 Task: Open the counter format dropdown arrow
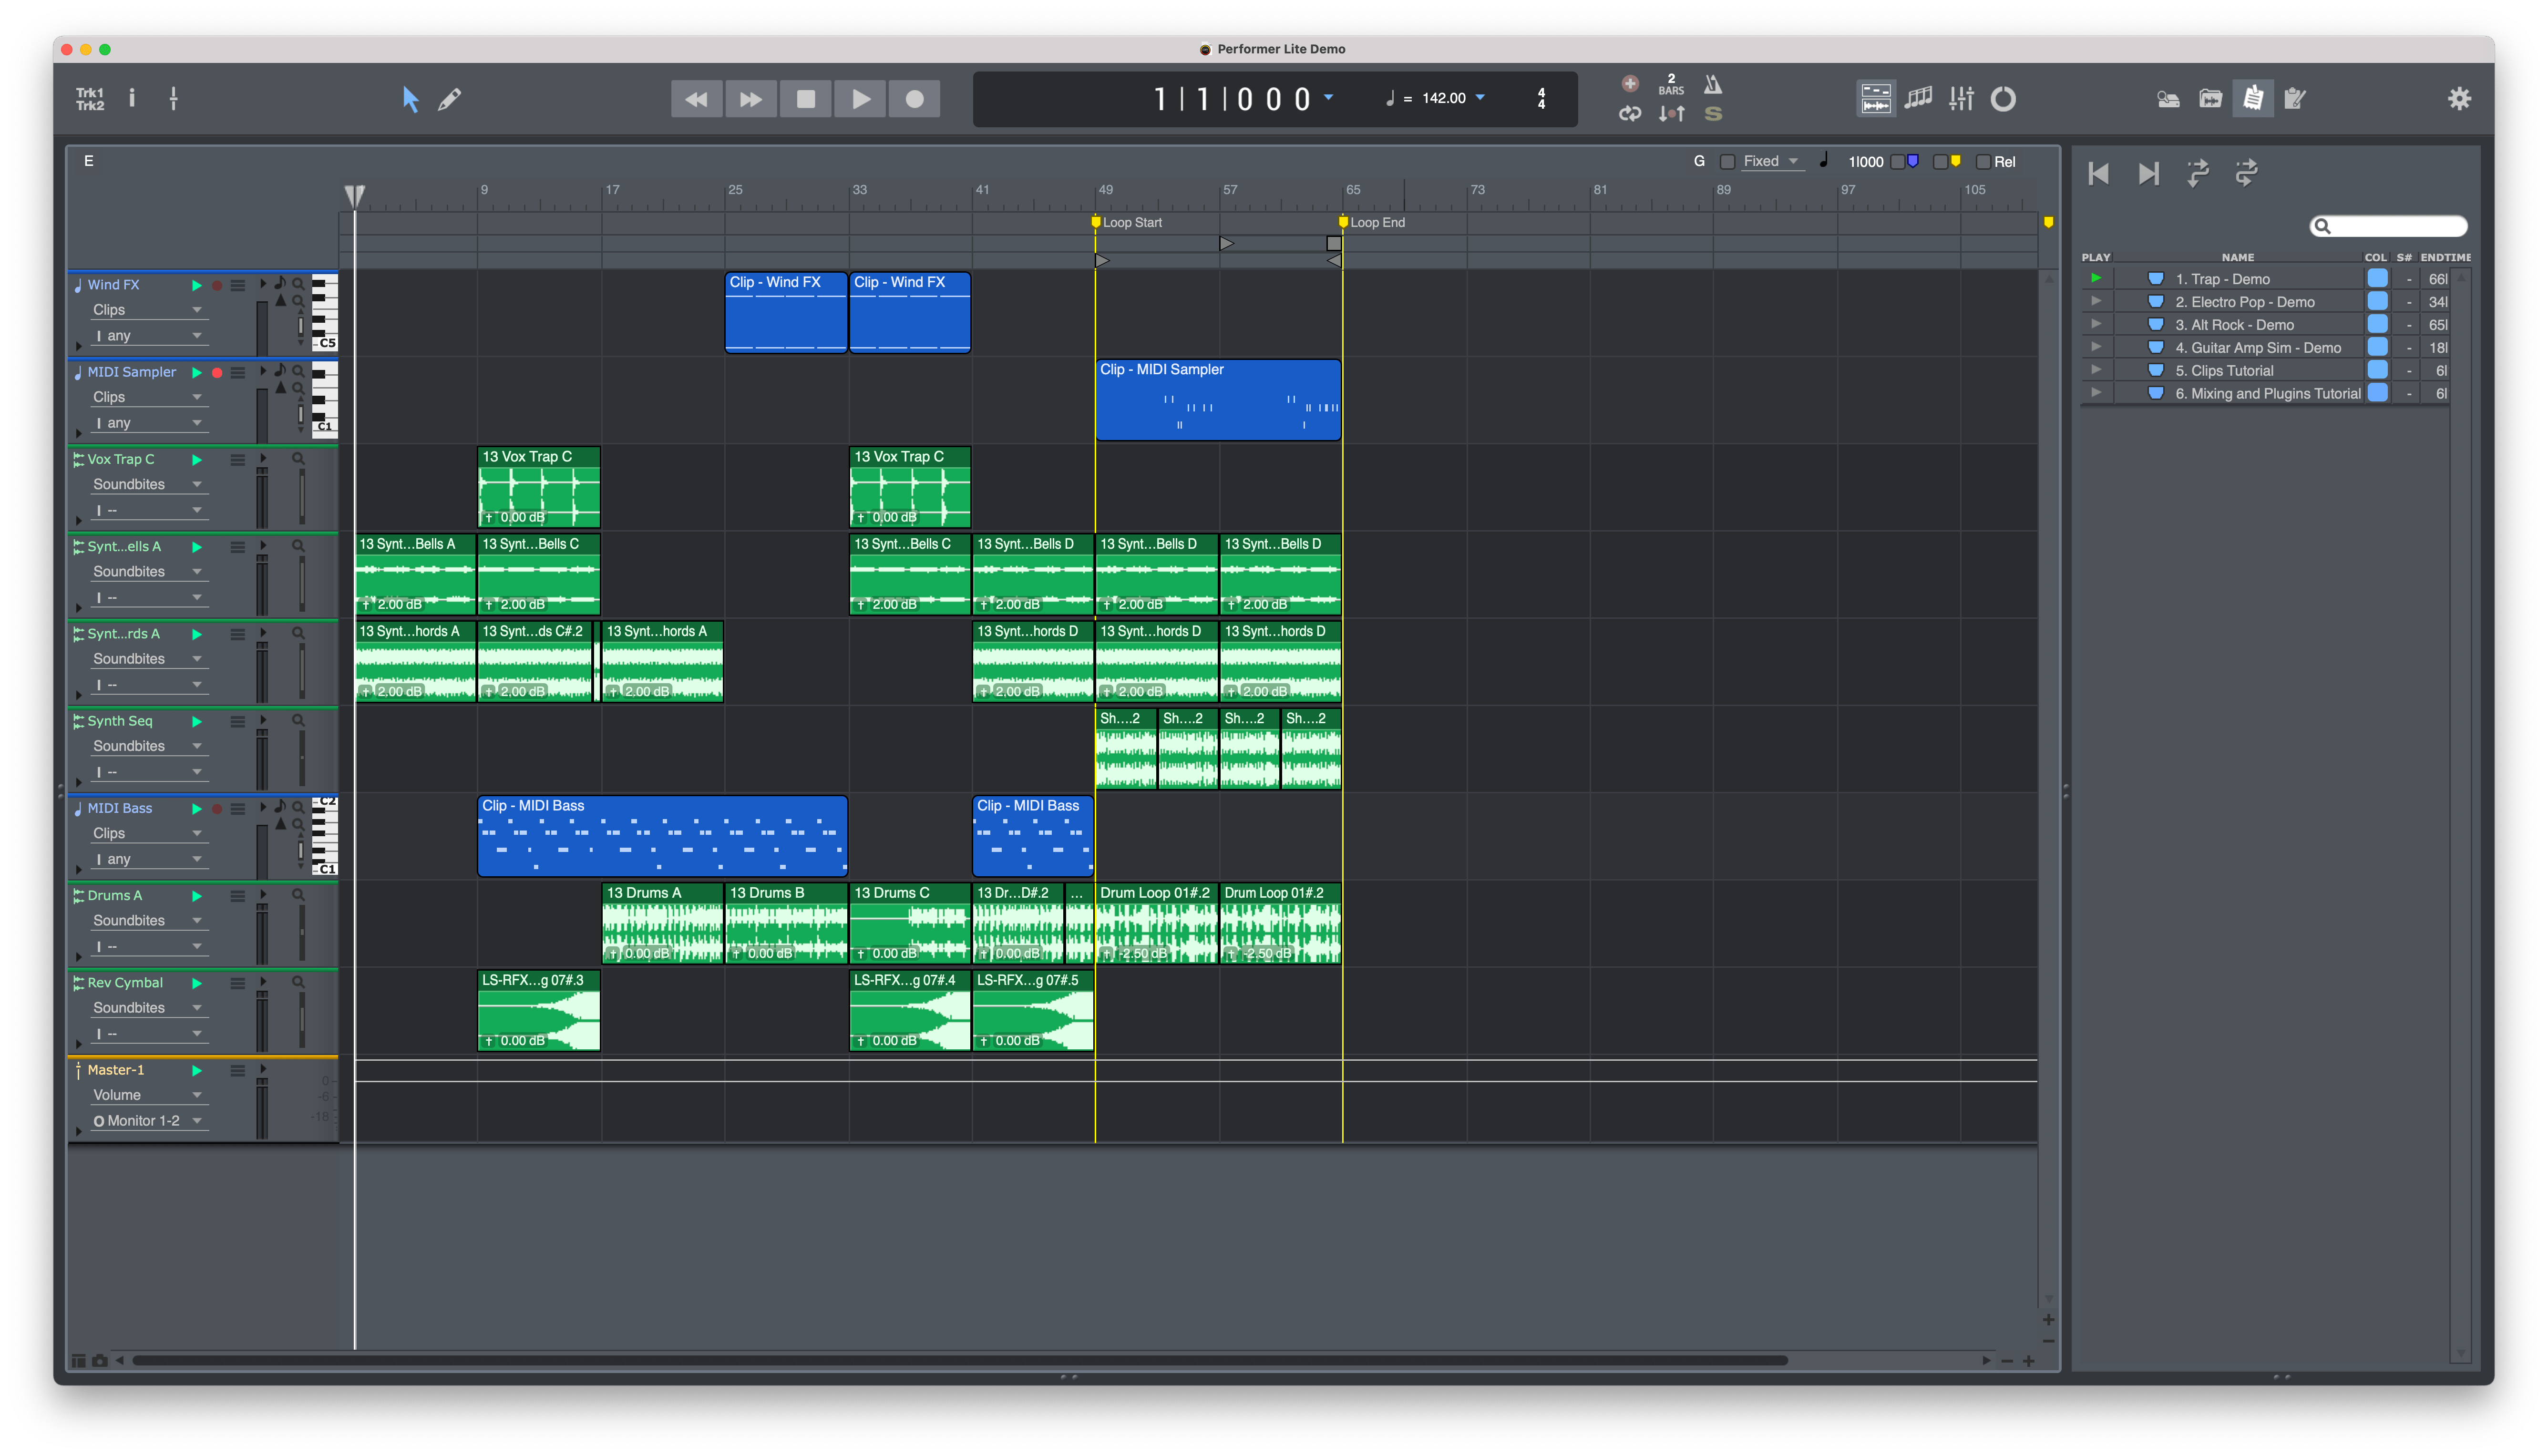(x=1329, y=98)
